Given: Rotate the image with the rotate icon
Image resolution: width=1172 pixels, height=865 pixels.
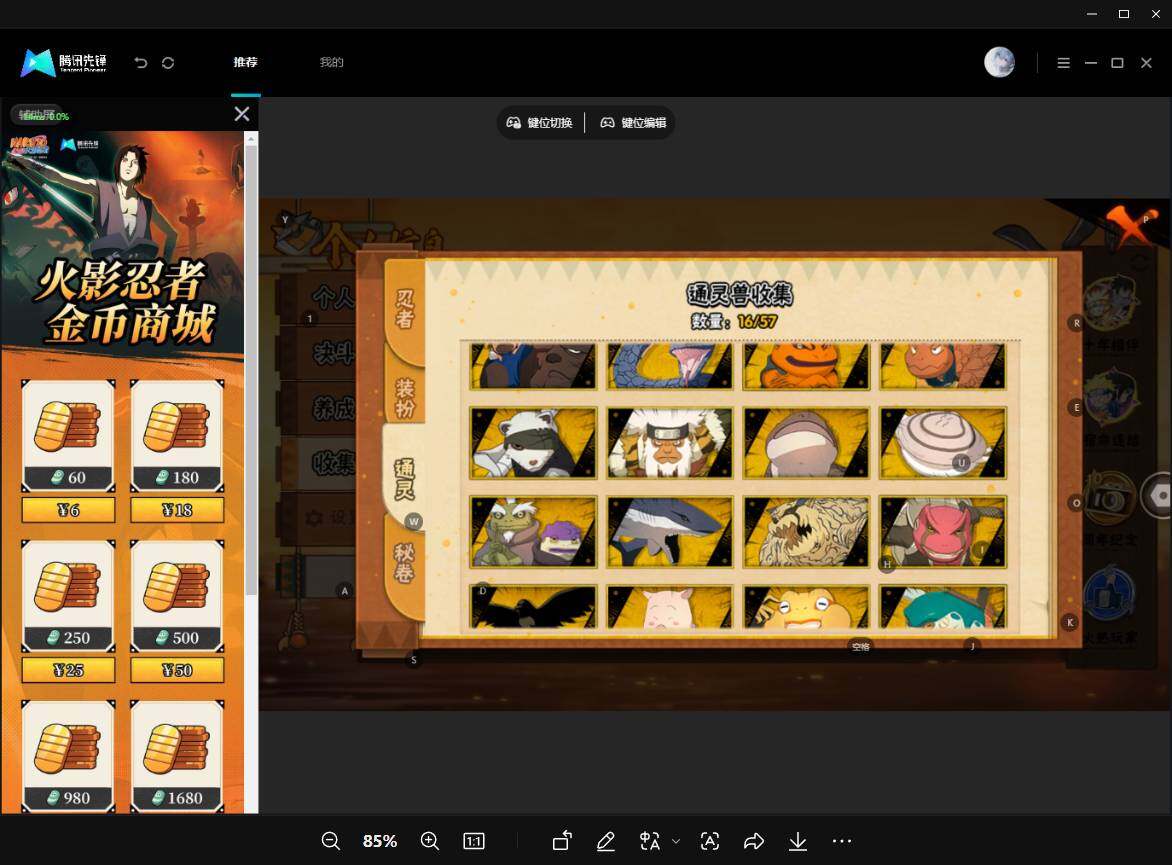Looking at the screenshot, I should (x=562, y=841).
